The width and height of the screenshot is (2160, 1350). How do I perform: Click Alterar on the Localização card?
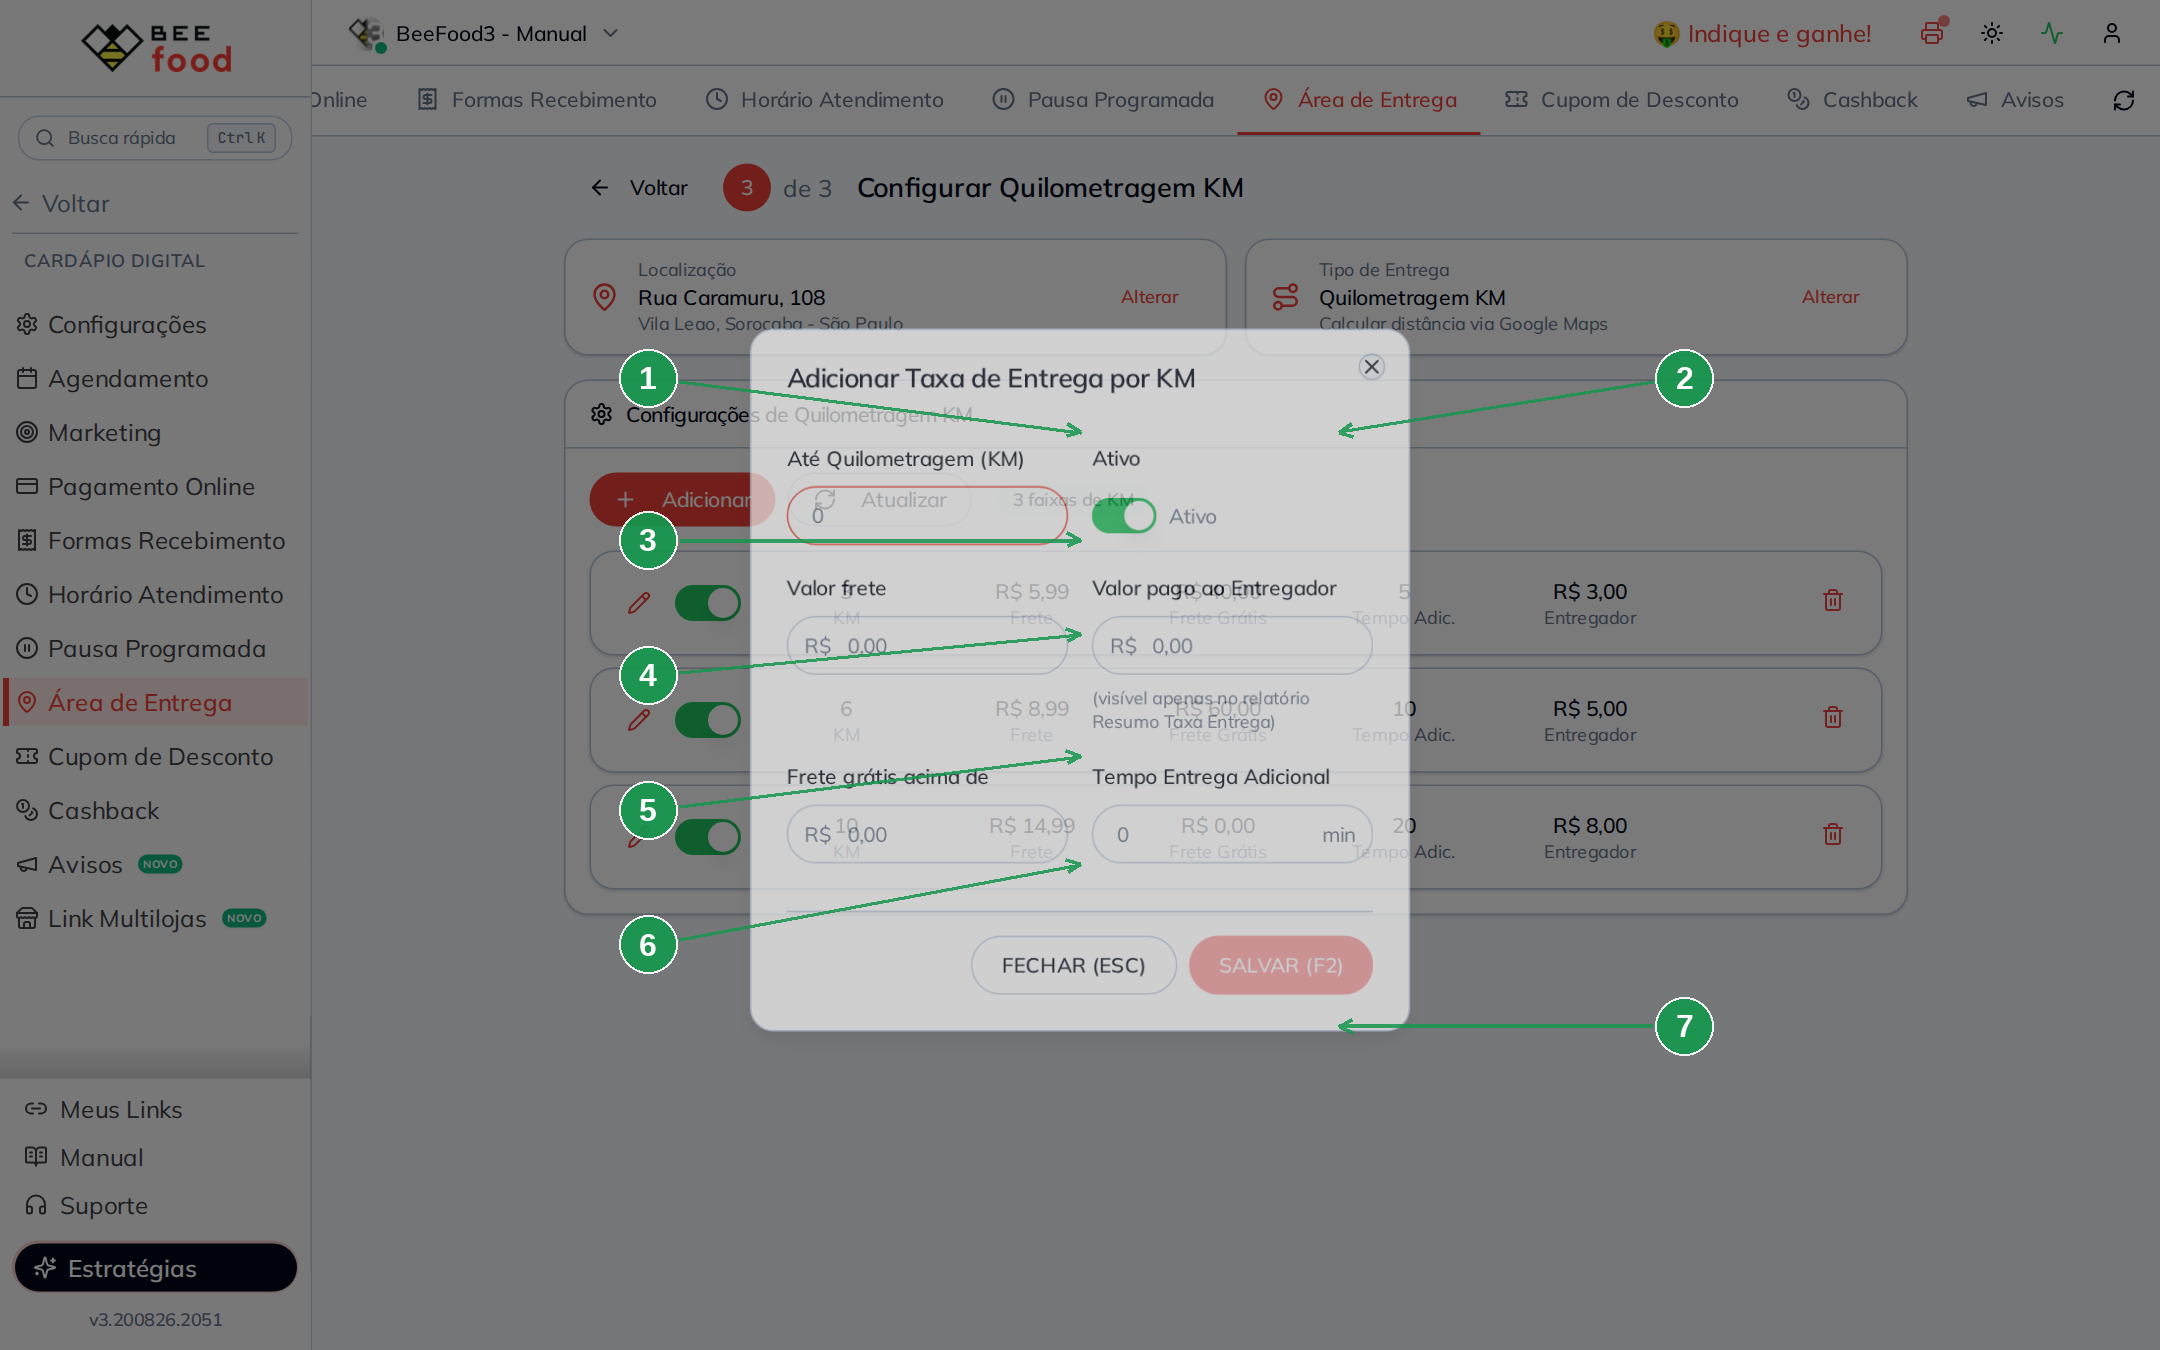click(x=1149, y=297)
